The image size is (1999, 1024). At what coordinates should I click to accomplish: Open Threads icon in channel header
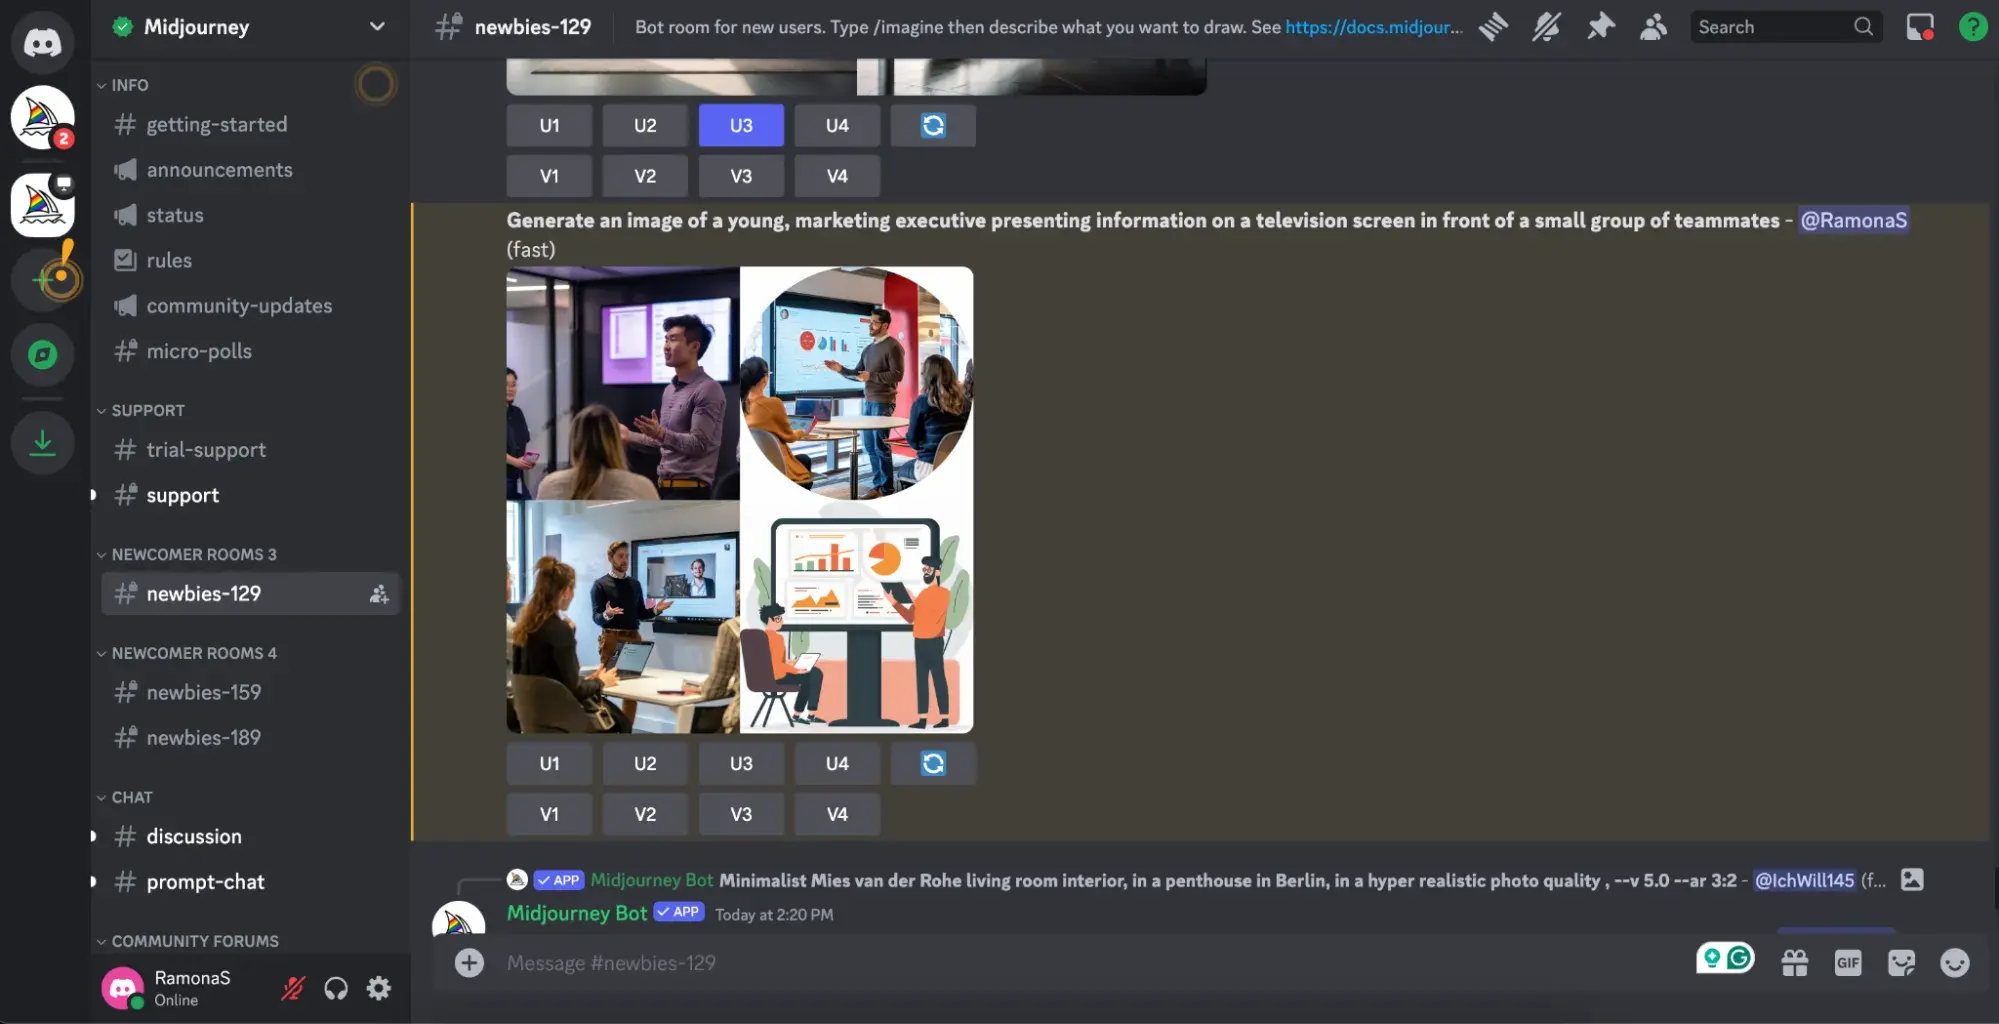click(1493, 27)
